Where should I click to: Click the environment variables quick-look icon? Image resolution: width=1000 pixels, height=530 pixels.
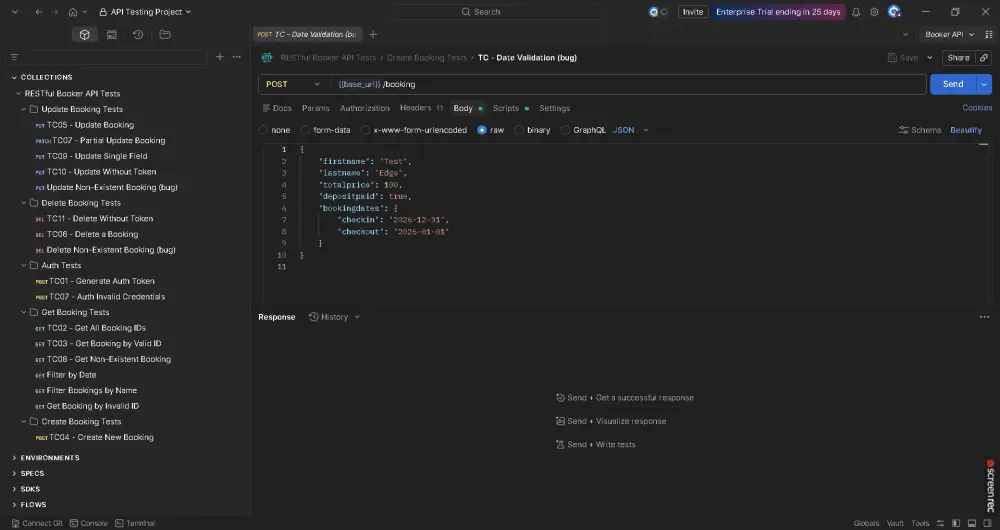(x=987, y=34)
